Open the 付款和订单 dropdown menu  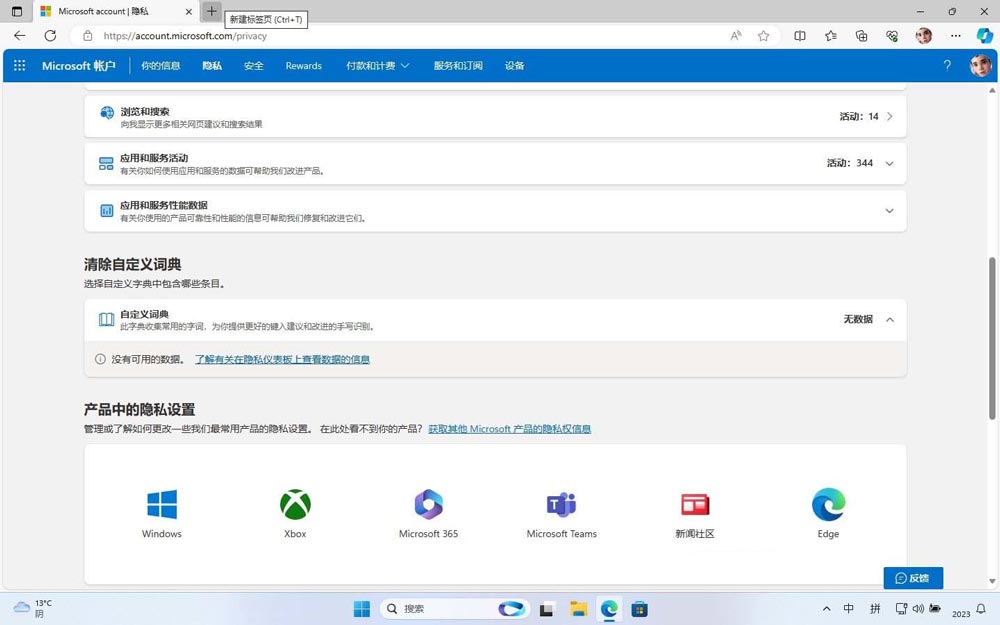tap(377, 65)
